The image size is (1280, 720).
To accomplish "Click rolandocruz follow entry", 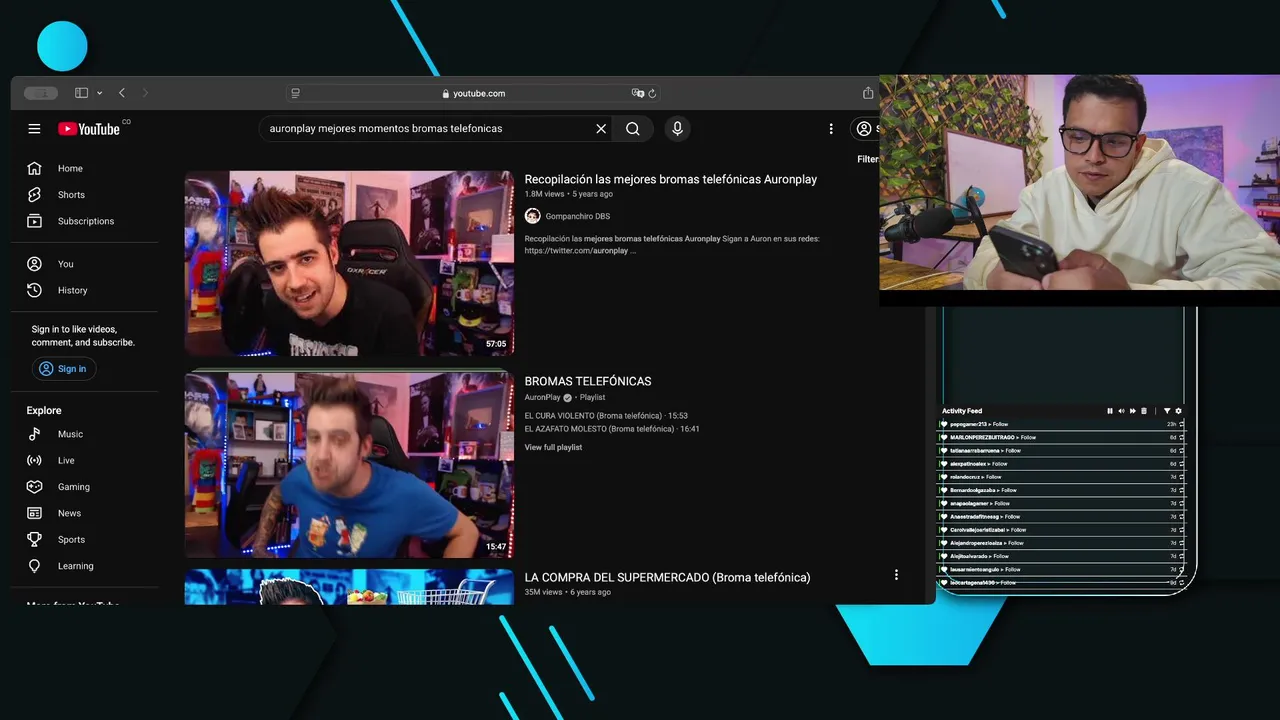I will (x=1062, y=477).
